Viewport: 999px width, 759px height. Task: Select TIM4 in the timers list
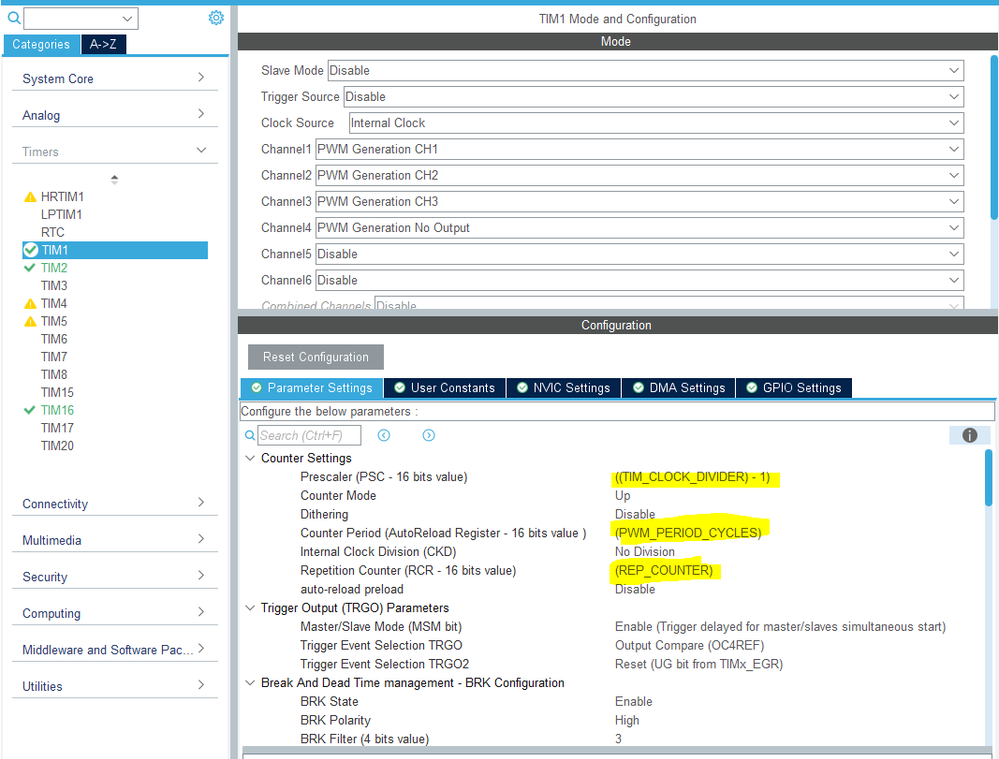click(54, 304)
